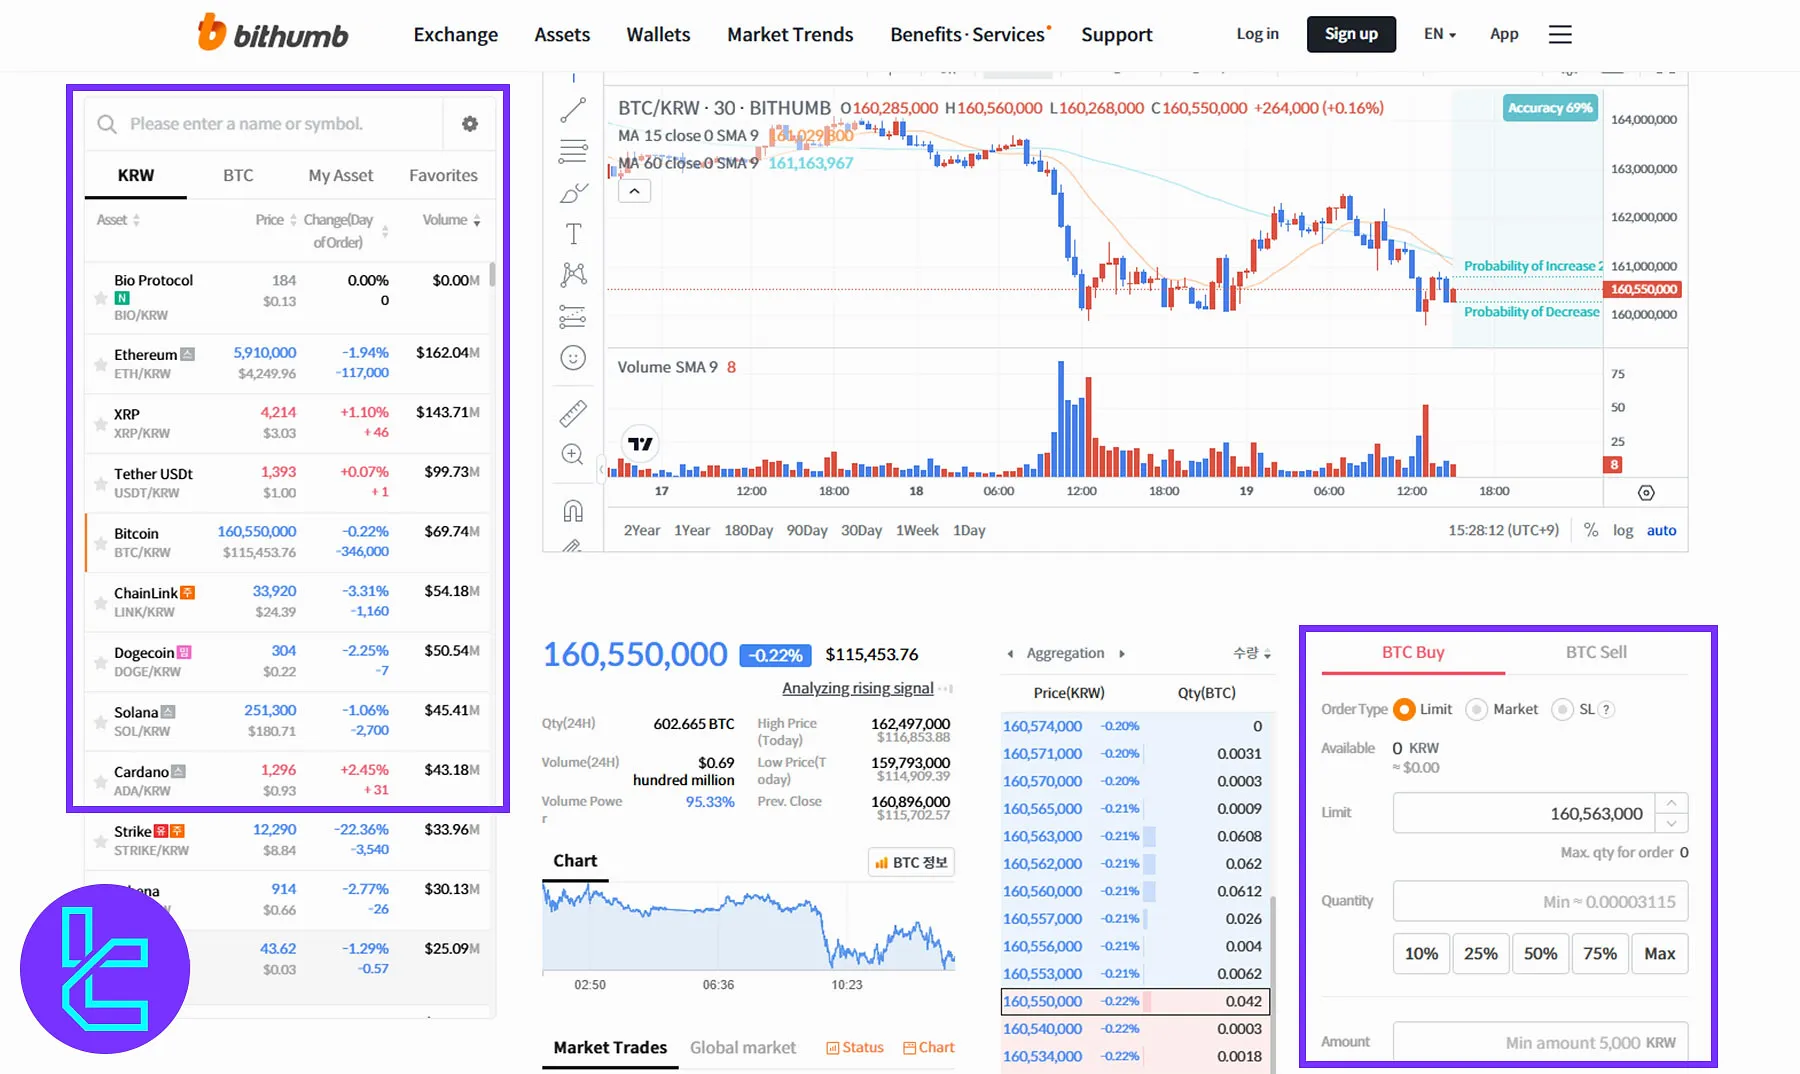Set chart range to 1Week
1800x1074 pixels.
pyautogui.click(x=917, y=531)
